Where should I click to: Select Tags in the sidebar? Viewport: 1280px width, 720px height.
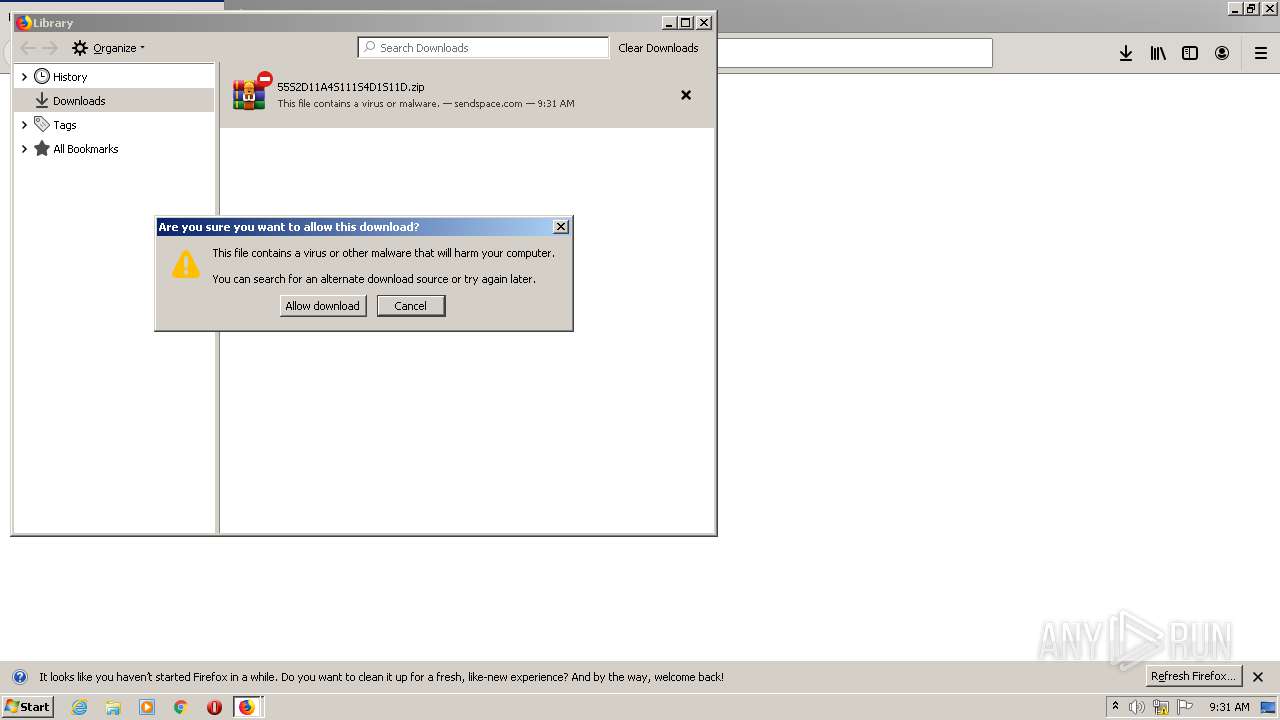65,125
